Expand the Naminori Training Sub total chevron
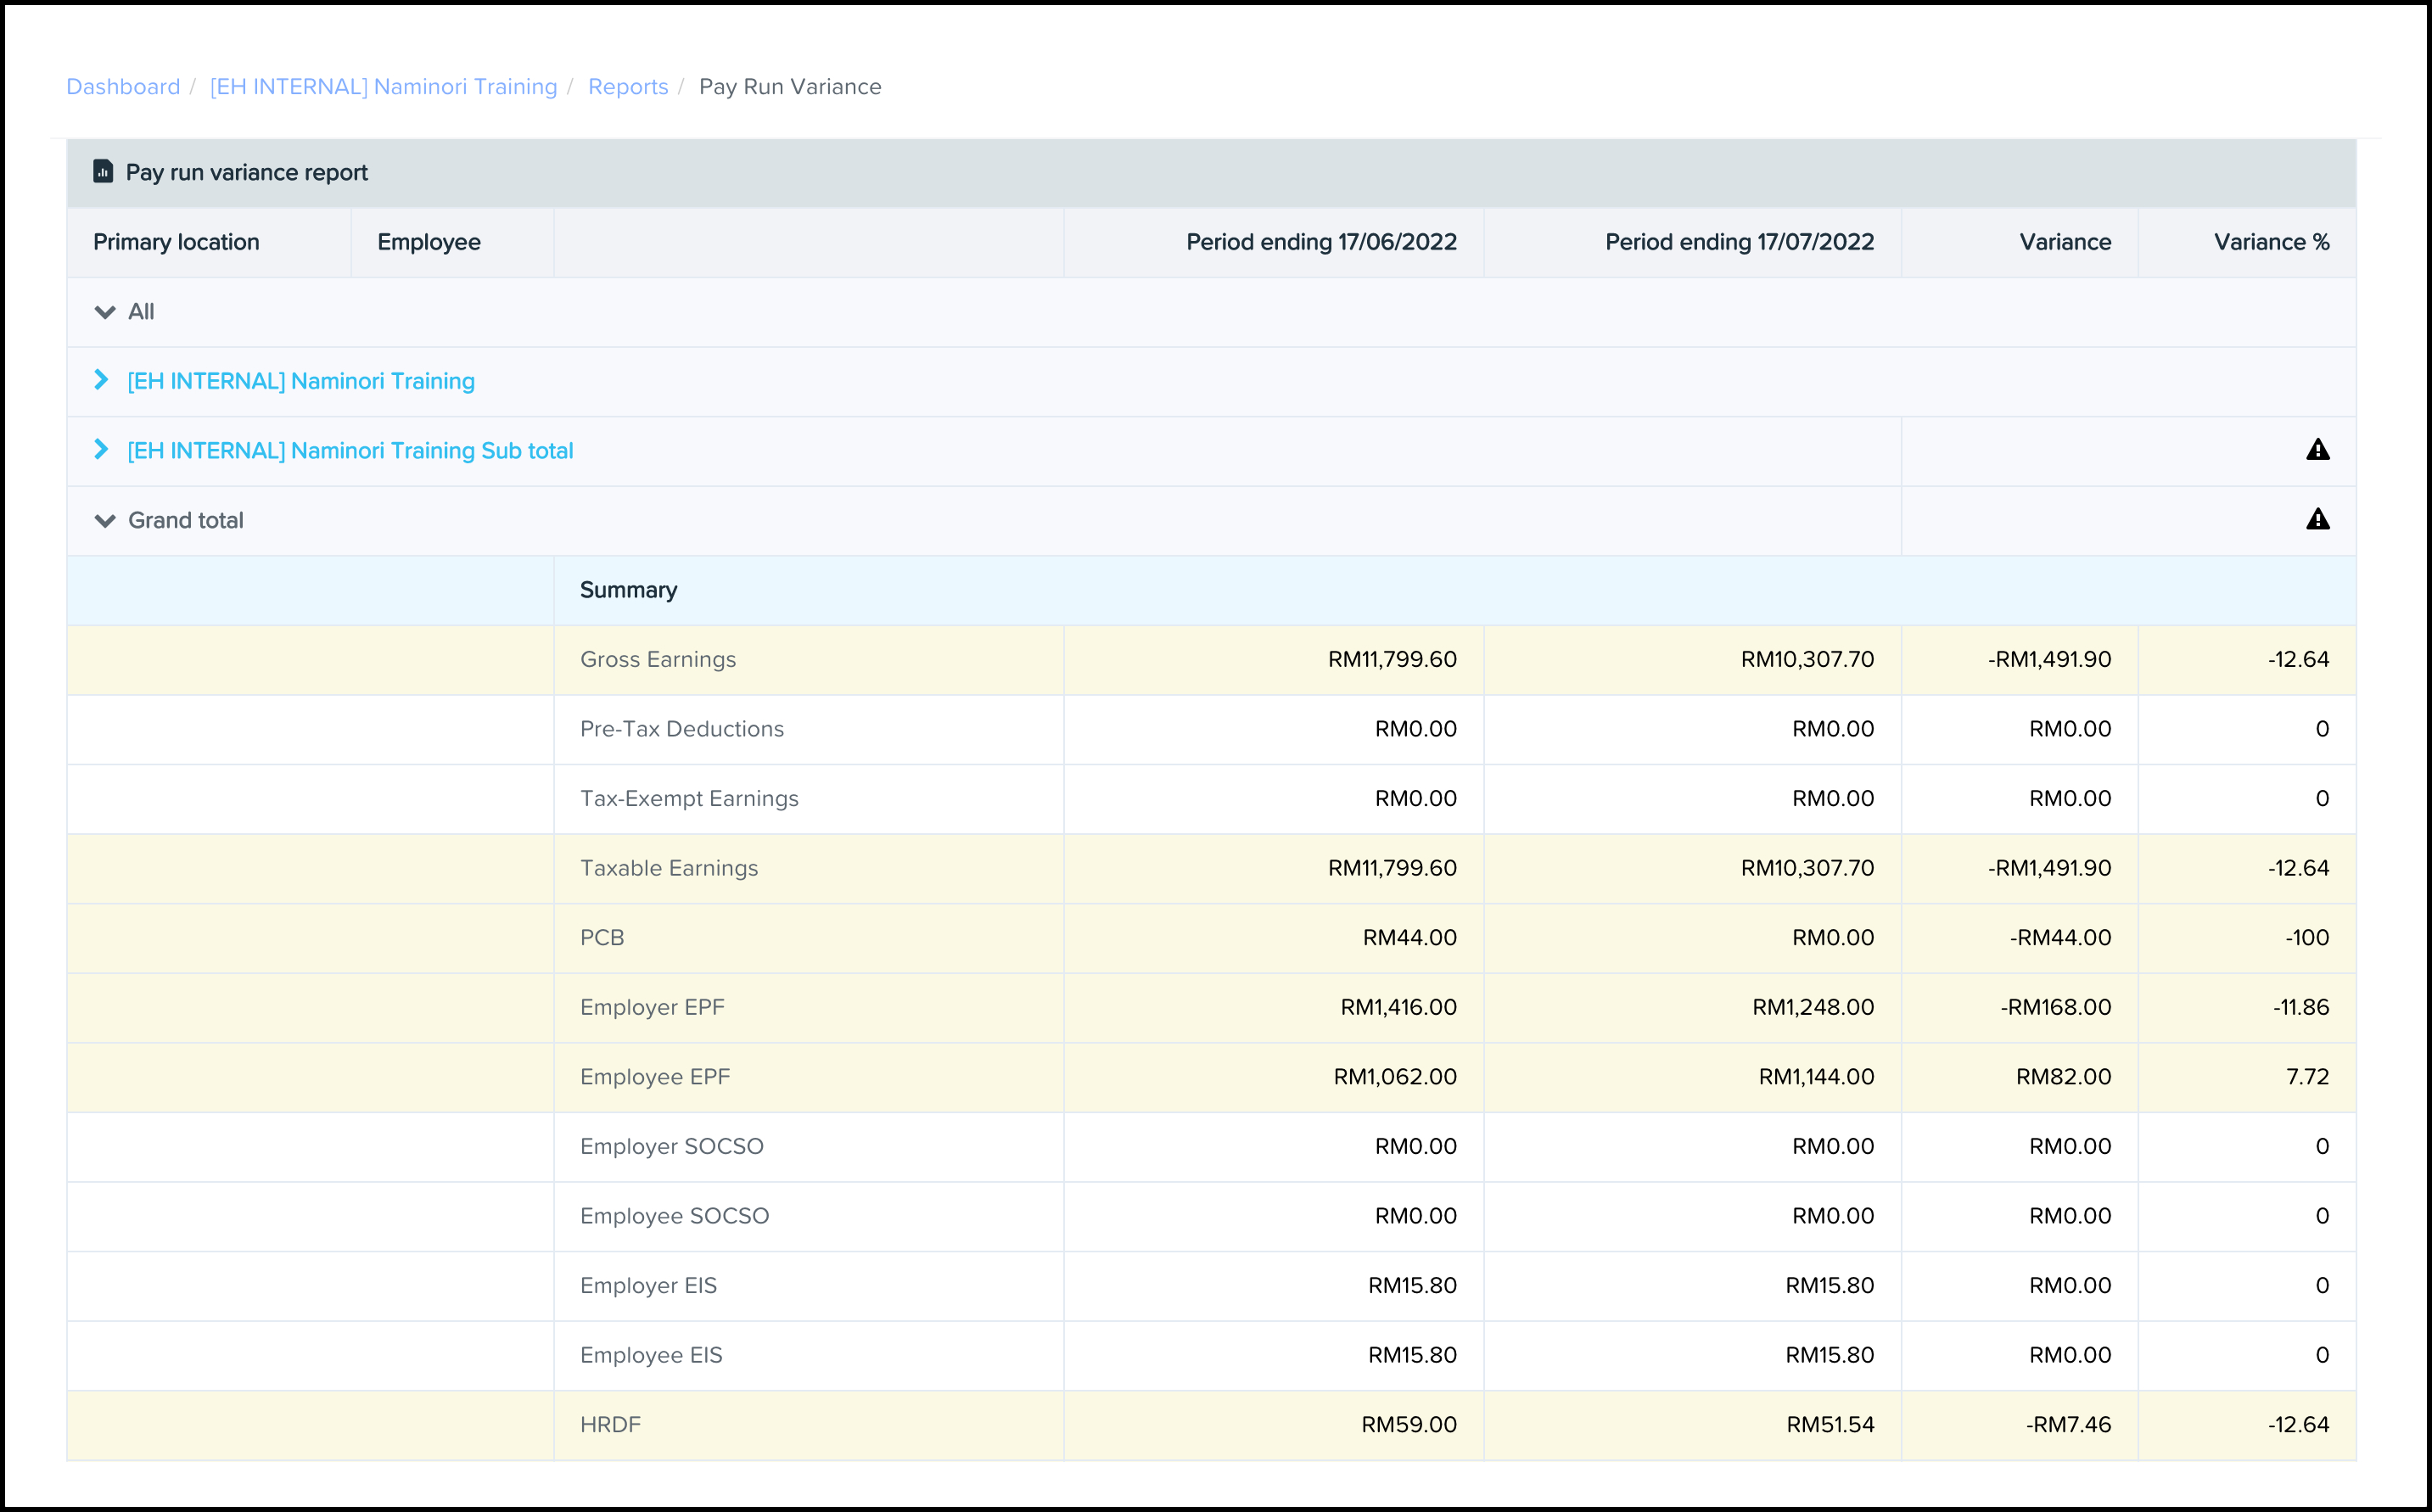 (101, 450)
